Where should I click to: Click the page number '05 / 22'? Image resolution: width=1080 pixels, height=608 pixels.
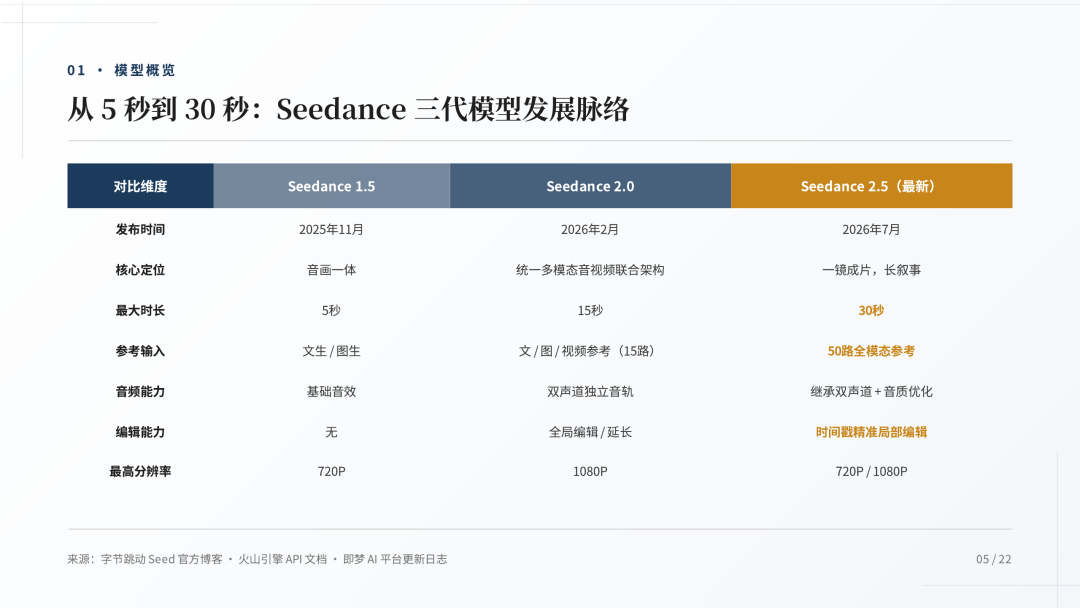point(993,559)
